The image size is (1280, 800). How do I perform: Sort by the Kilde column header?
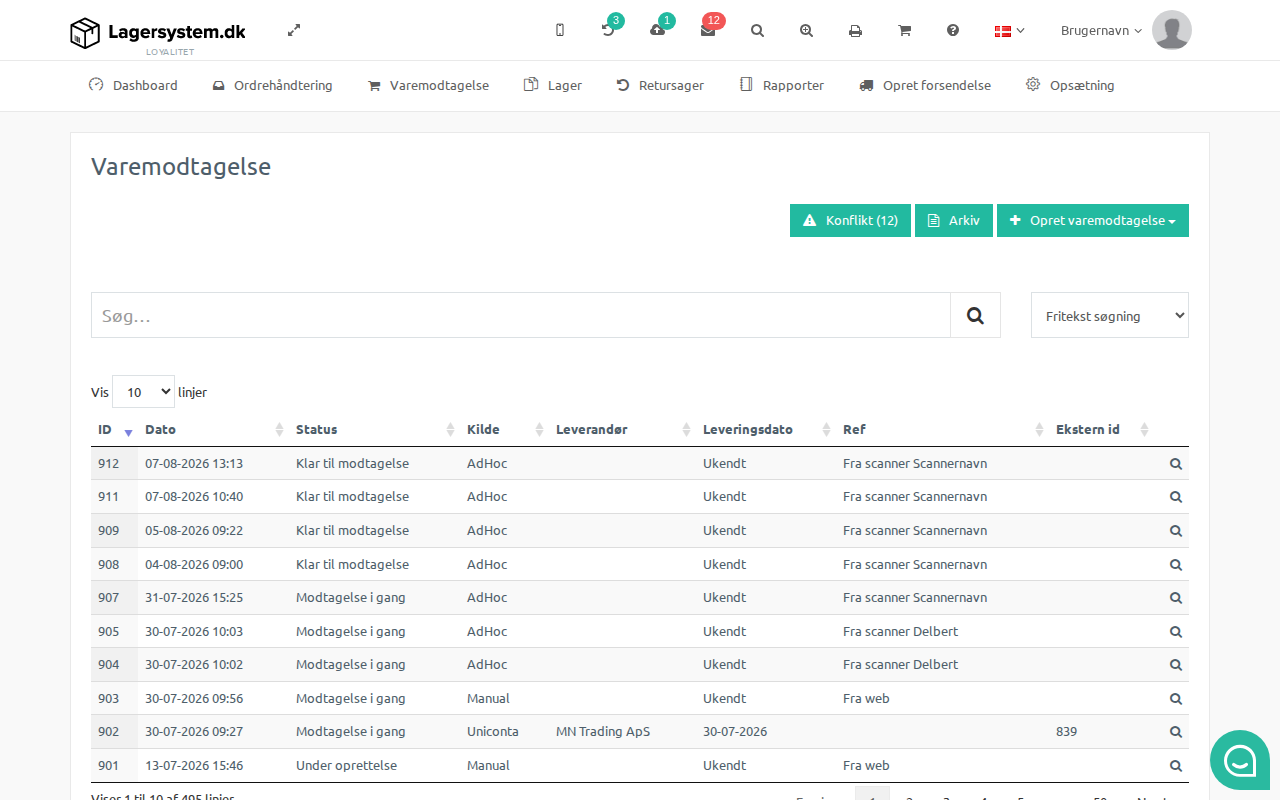tap(504, 430)
